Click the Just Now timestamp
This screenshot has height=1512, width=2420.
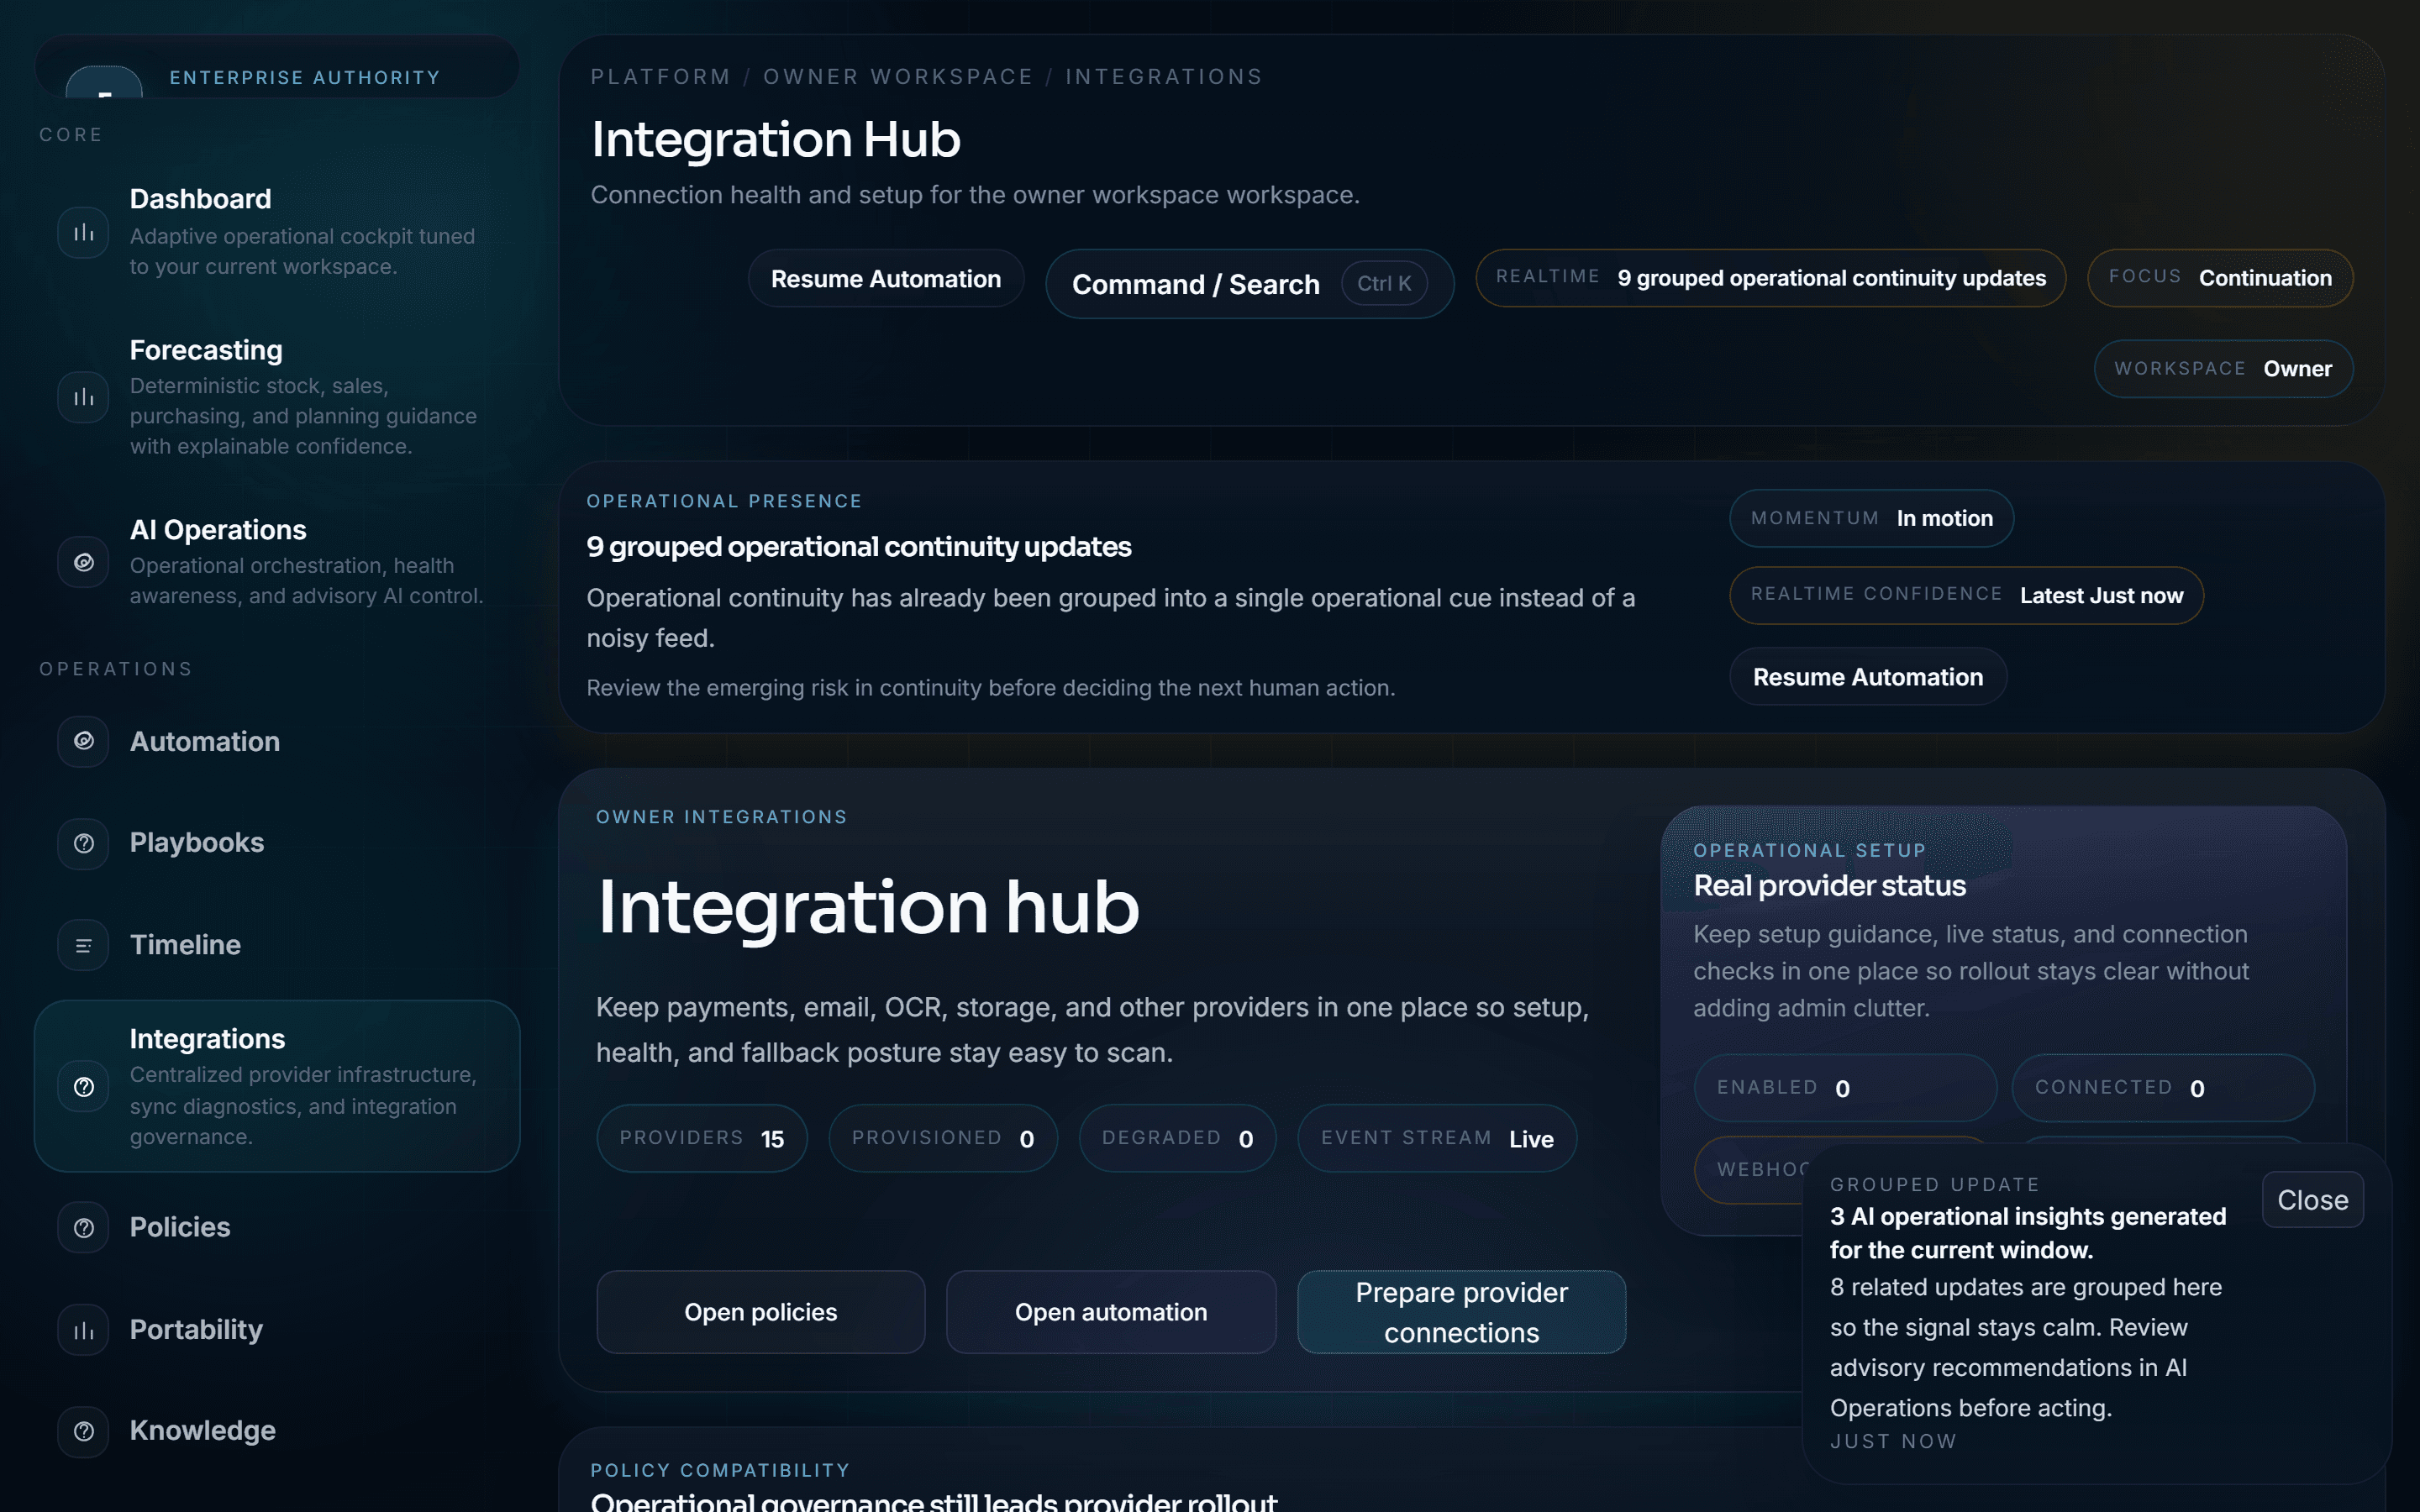1893,1441
